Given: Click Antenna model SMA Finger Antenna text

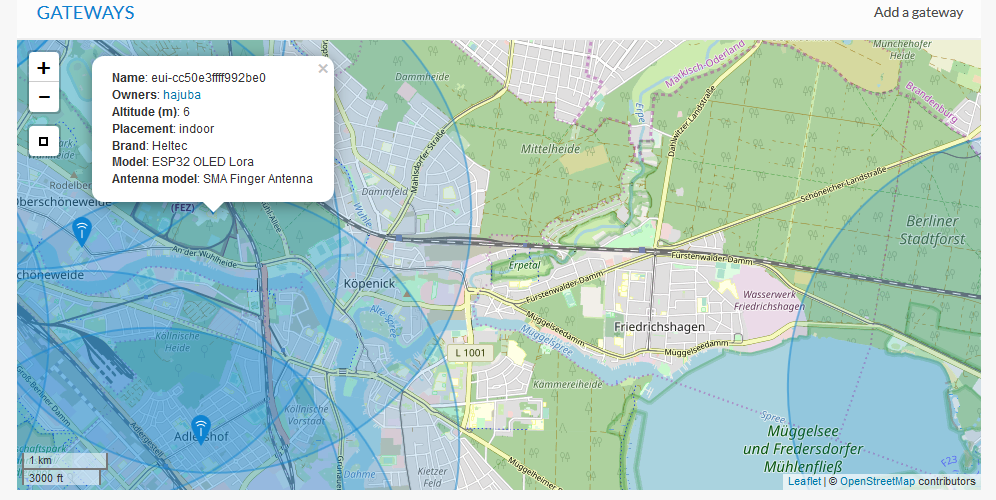Looking at the screenshot, I should (212, 179).
